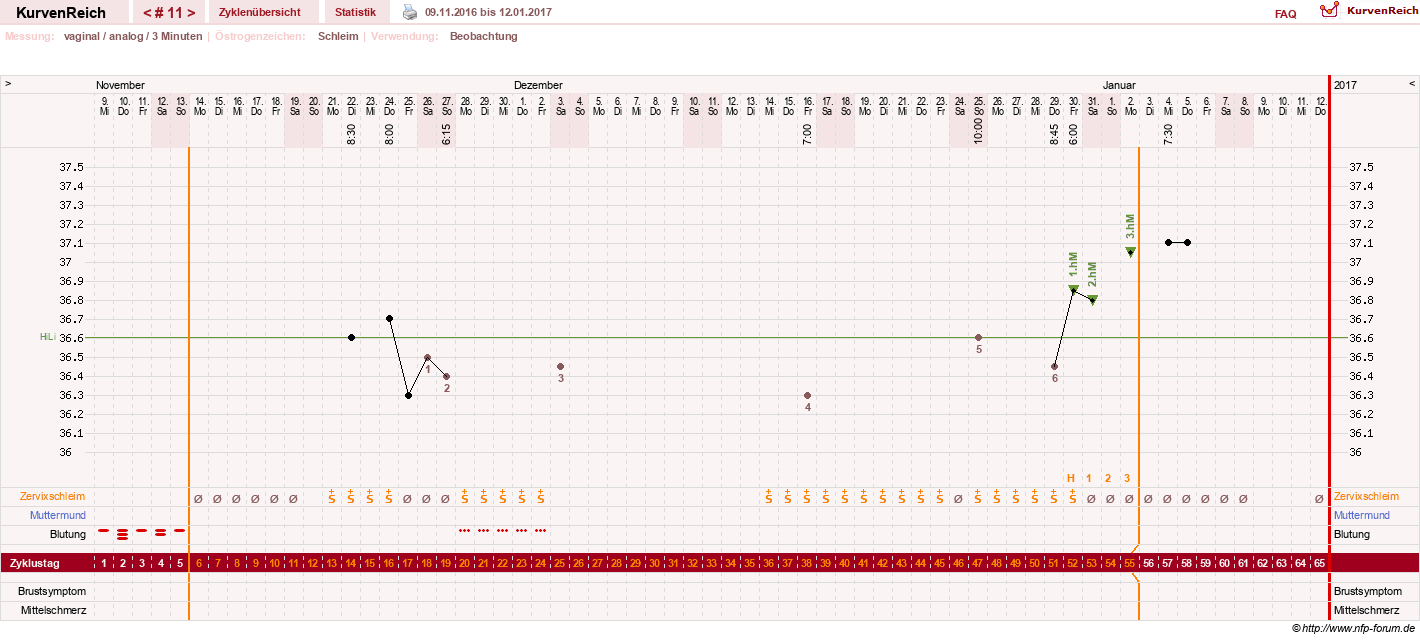Click the KurvenReich title tab
The height and width of the screenshot is (640, 1420).
click(x=61, y=13)
